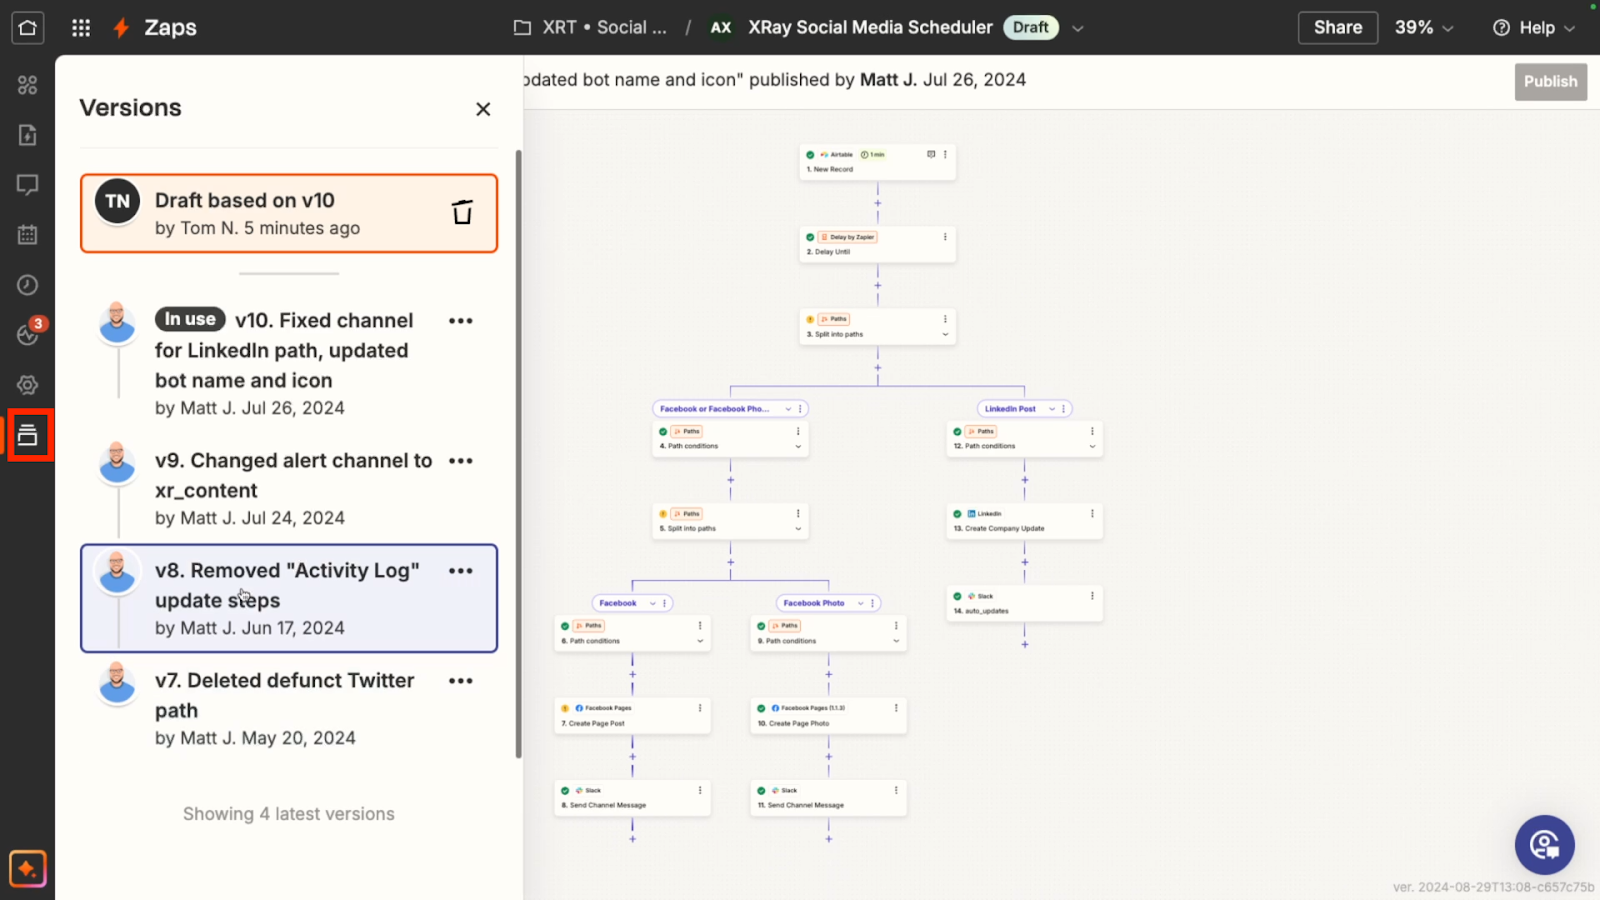Open the apps grid menu
The image size is (1600, 900).
coord(81,28)
